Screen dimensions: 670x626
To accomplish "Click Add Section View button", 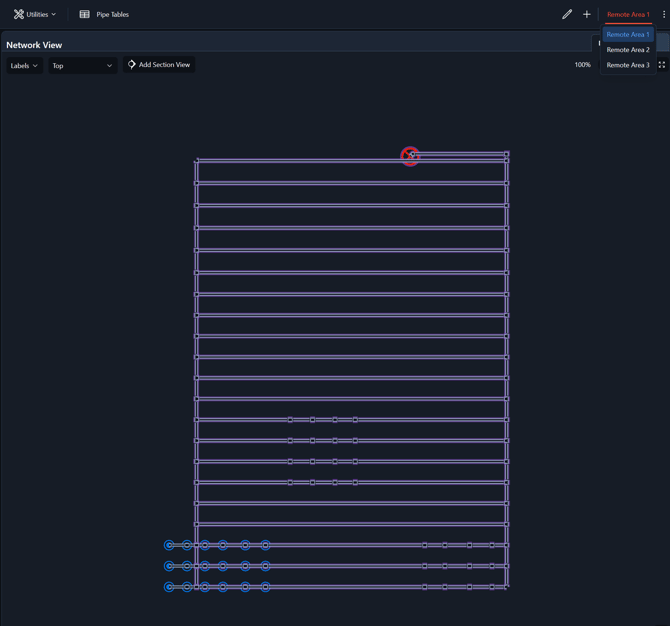I will 159,65.
